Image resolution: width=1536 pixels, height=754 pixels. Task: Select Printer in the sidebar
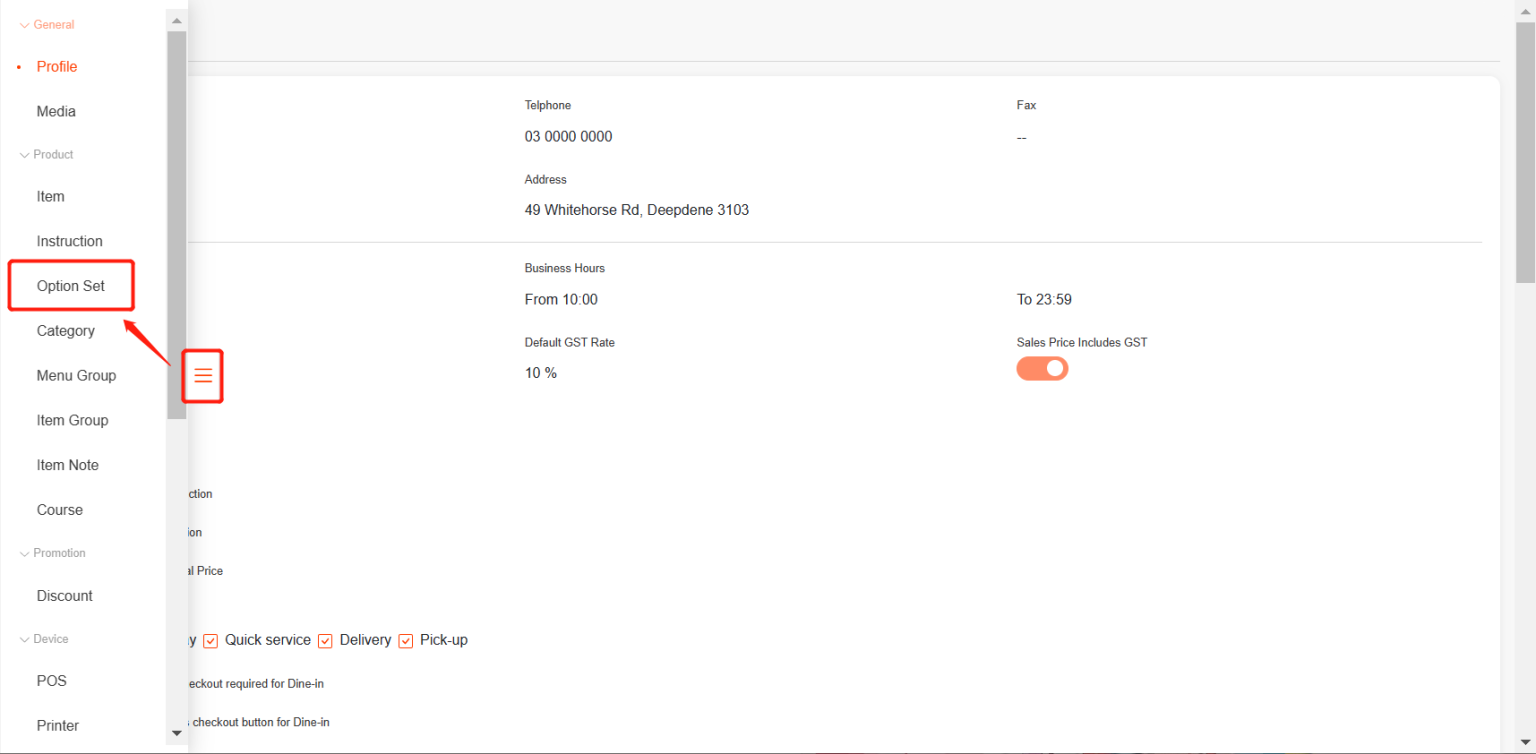pyautogui.click(x=58, y=726)
